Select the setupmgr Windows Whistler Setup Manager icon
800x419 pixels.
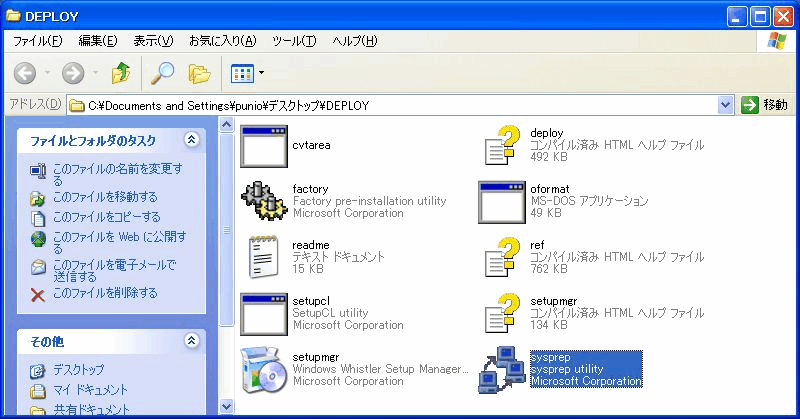tap(264, 368)
